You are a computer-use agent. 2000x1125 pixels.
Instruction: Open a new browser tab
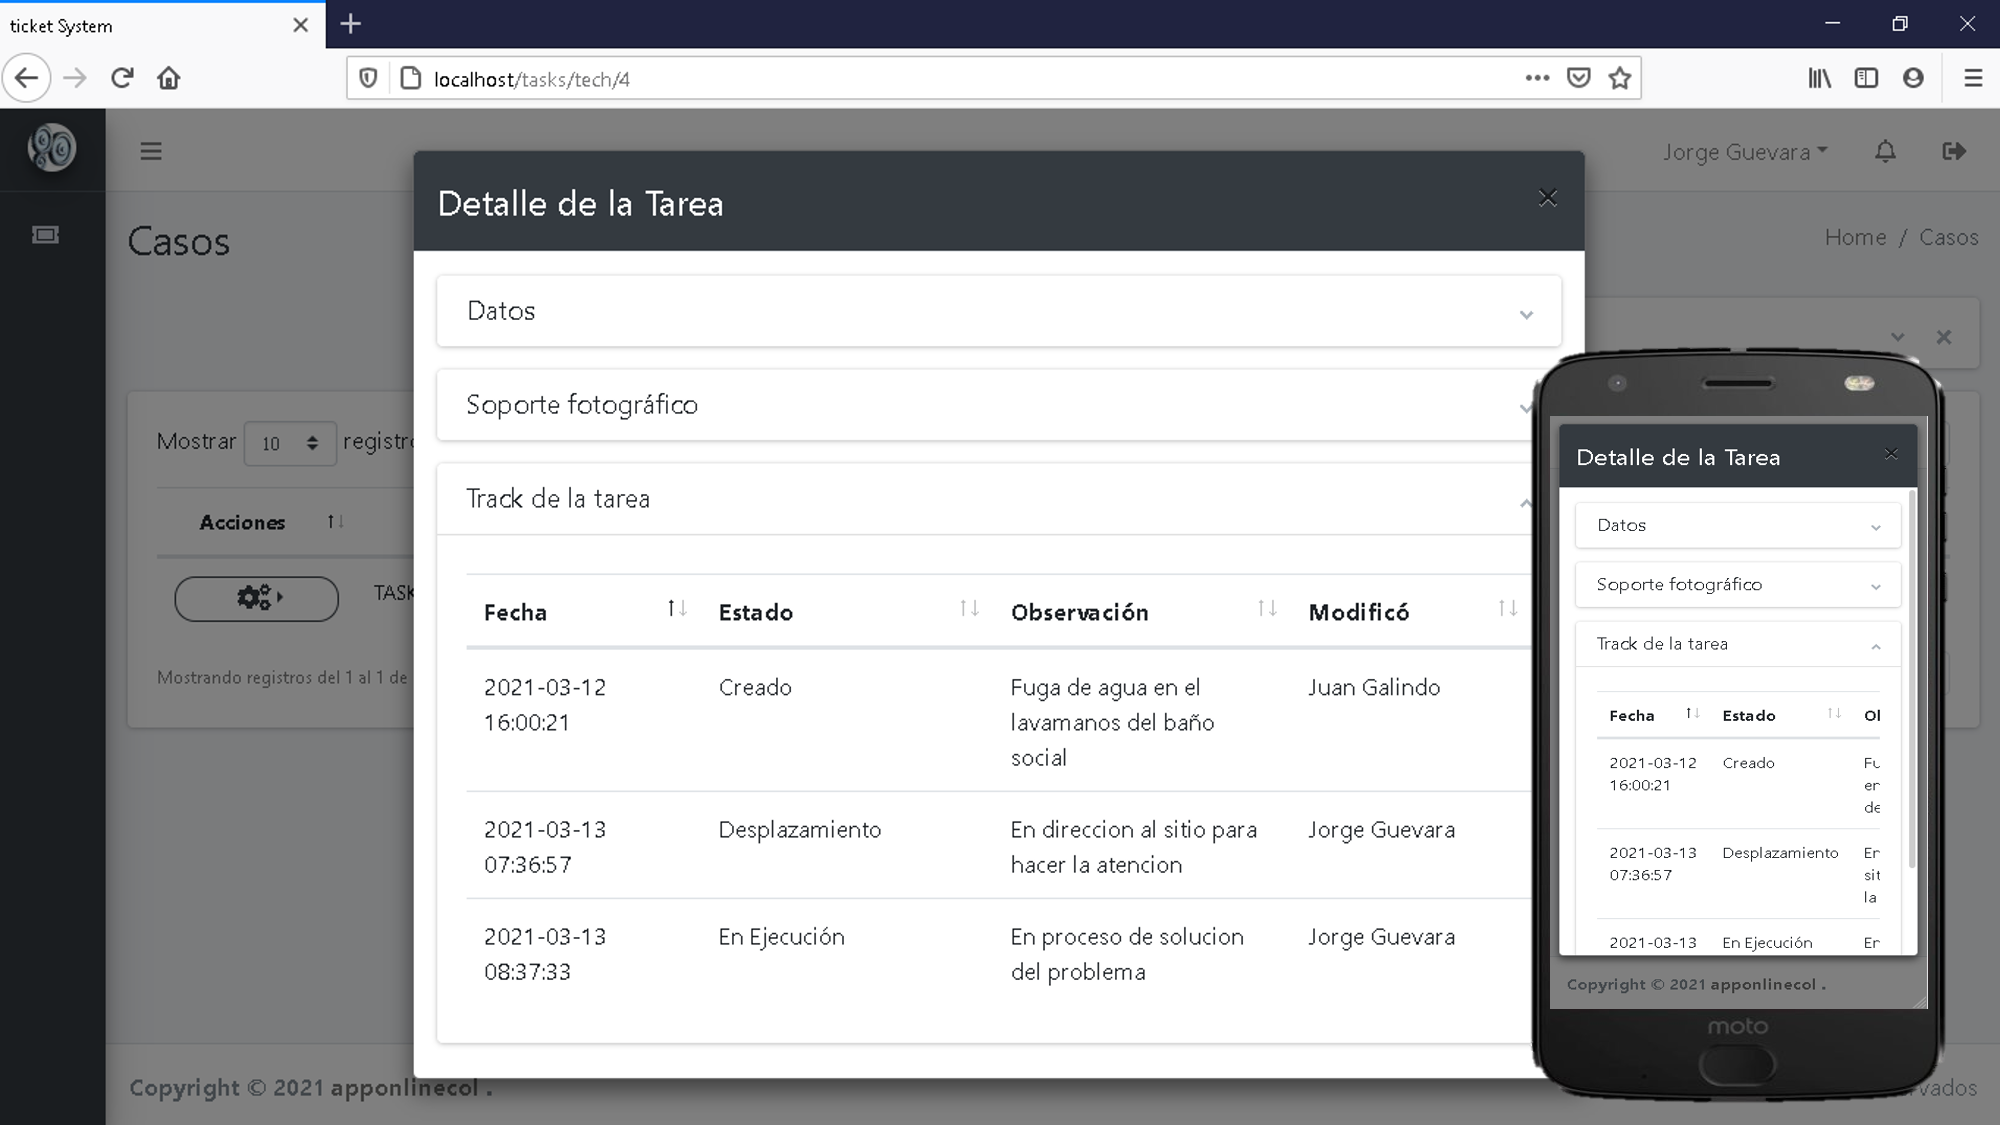coord(350,24)
